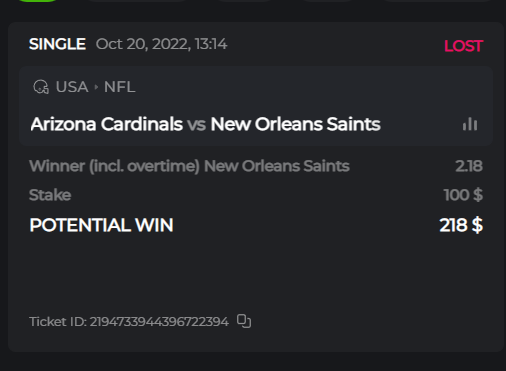Open the NFL league breadcrumb
The image size is (506, 371).
pyautogui.click(x=120, y=87)
